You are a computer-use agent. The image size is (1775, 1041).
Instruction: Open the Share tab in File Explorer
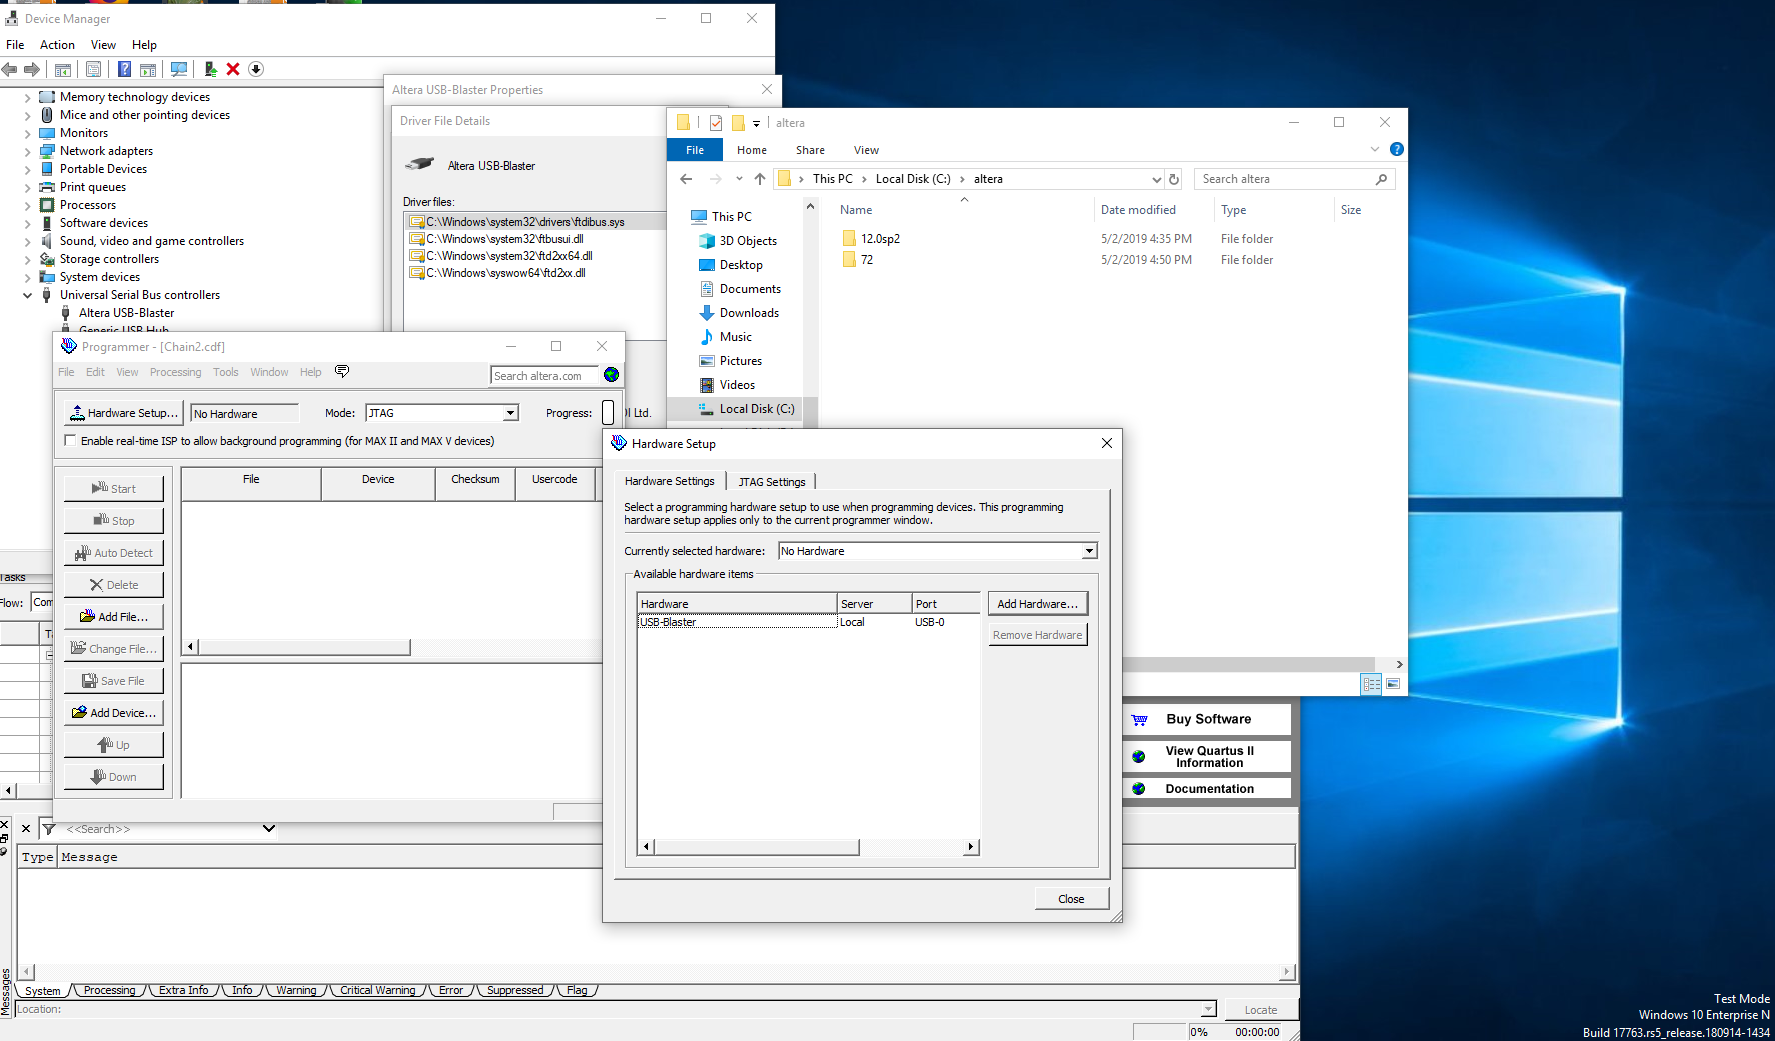[x=810, y=150]
